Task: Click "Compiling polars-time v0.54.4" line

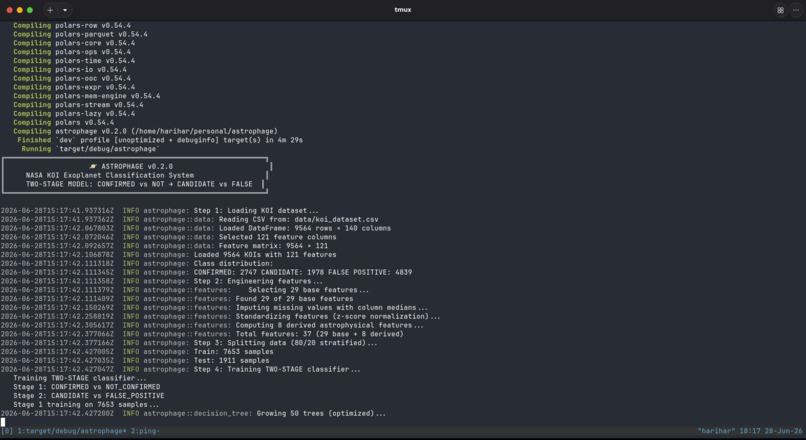Action: 74,61
